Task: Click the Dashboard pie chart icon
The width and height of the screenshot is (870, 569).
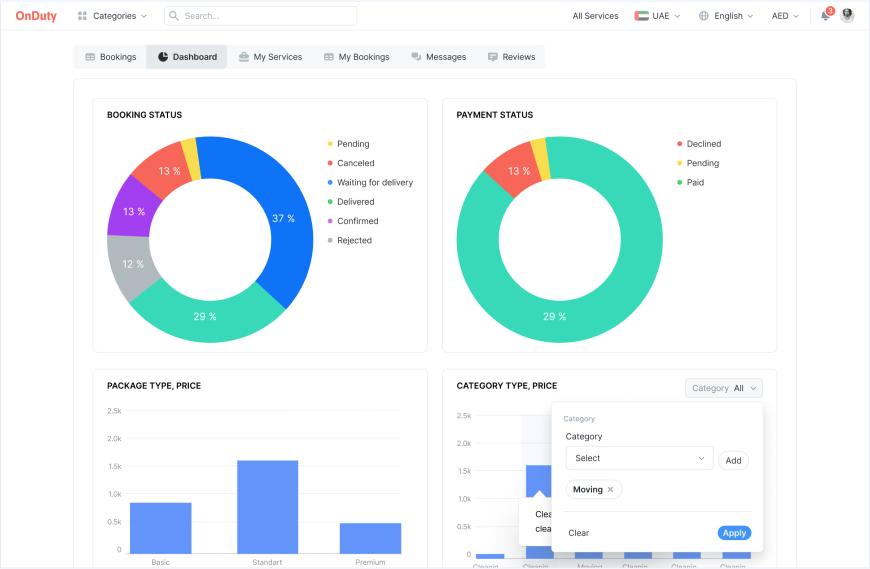Action: click(x=163, y=57)
